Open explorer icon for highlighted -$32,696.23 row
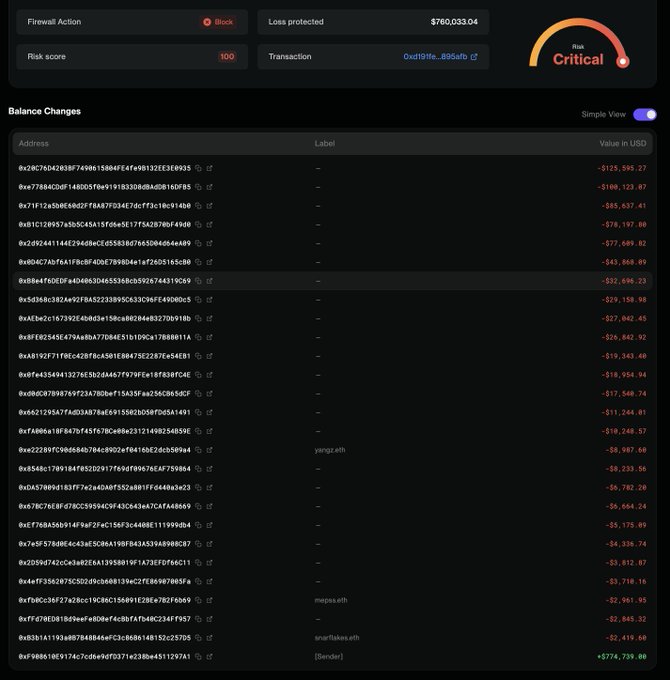Screen dimensions: 670x680 tap(209, 281)
